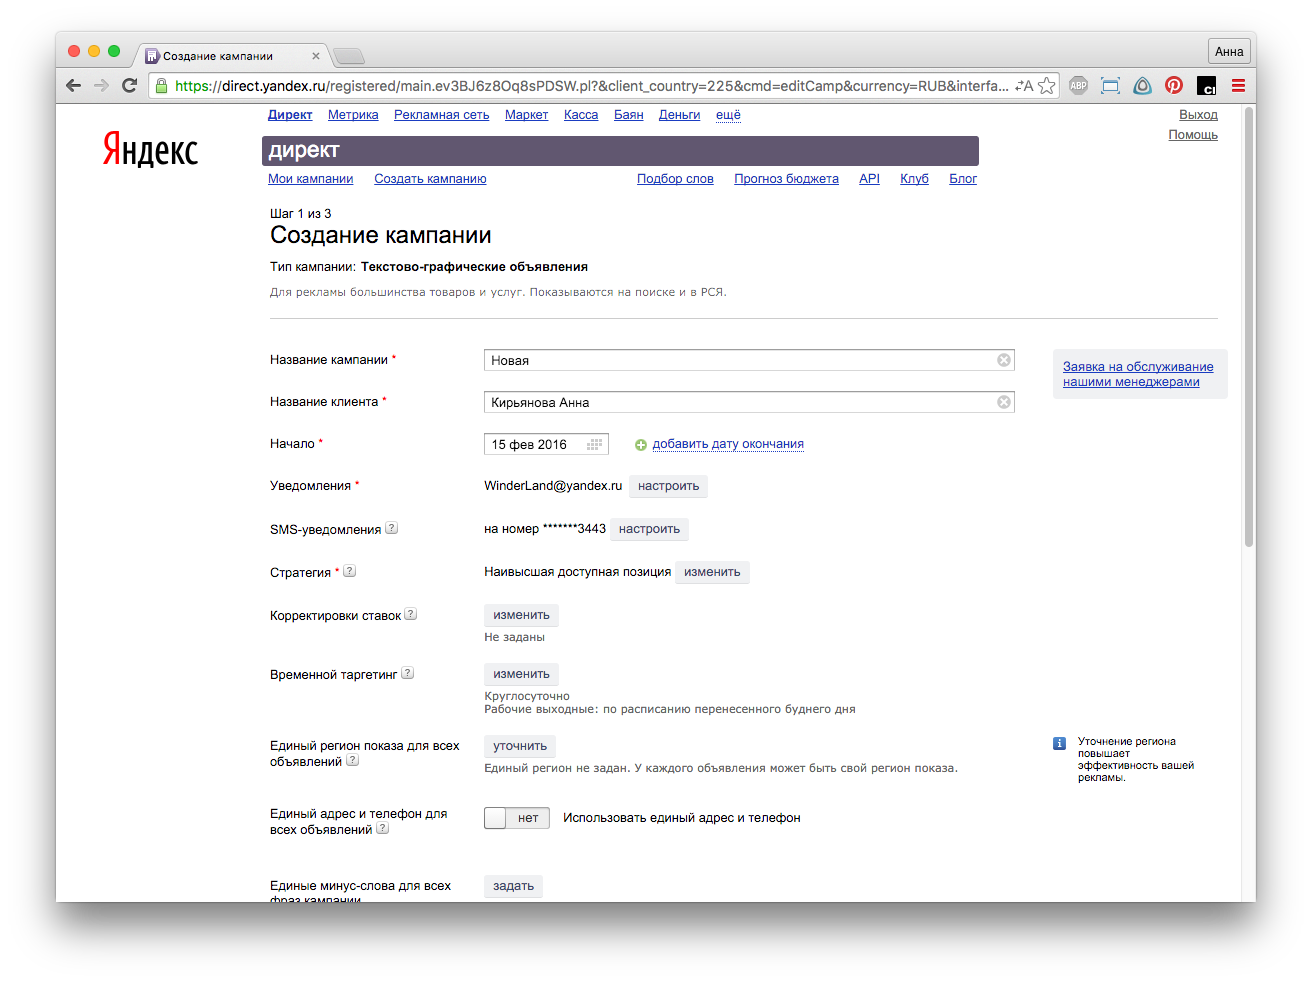Open the Мои кампании tab

[310, 179]
